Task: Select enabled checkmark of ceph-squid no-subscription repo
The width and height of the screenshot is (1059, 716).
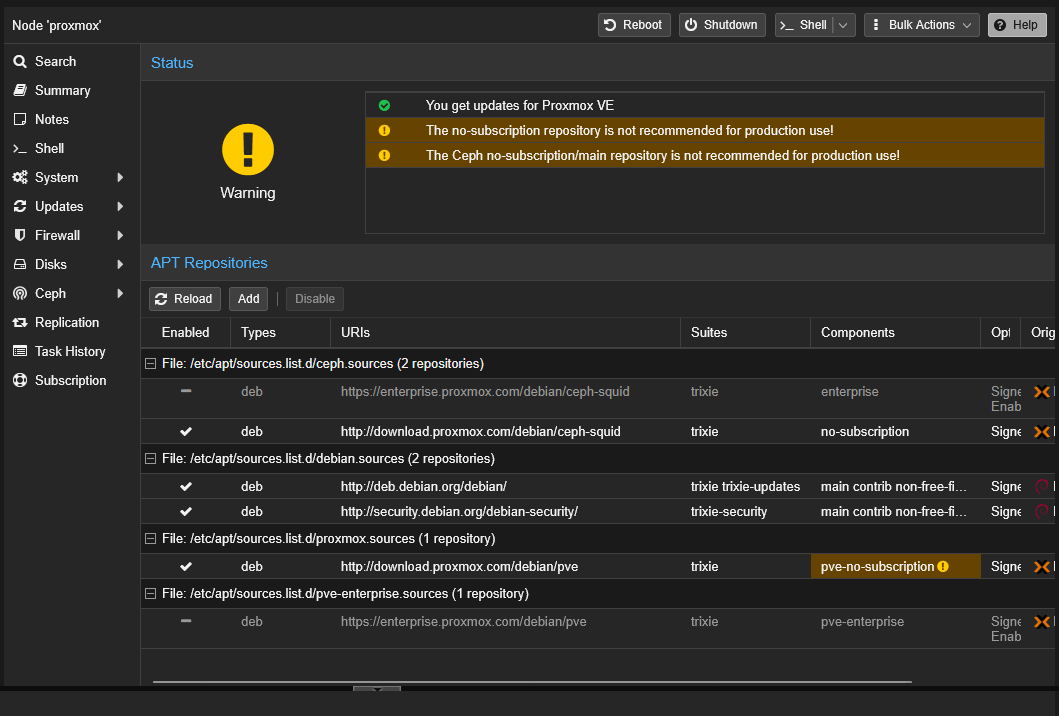Action: [186, 432]
